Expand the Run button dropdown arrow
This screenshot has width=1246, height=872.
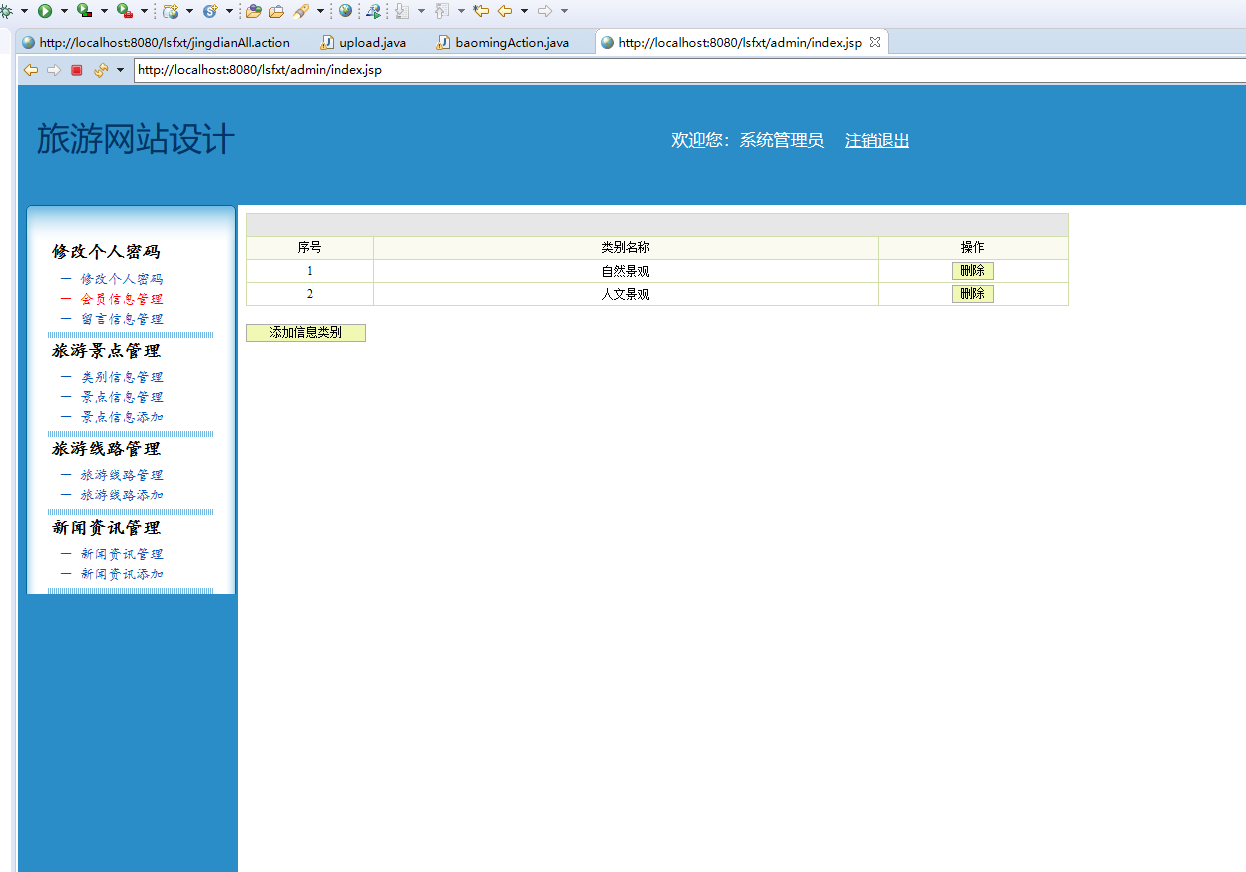click(64, 11)
